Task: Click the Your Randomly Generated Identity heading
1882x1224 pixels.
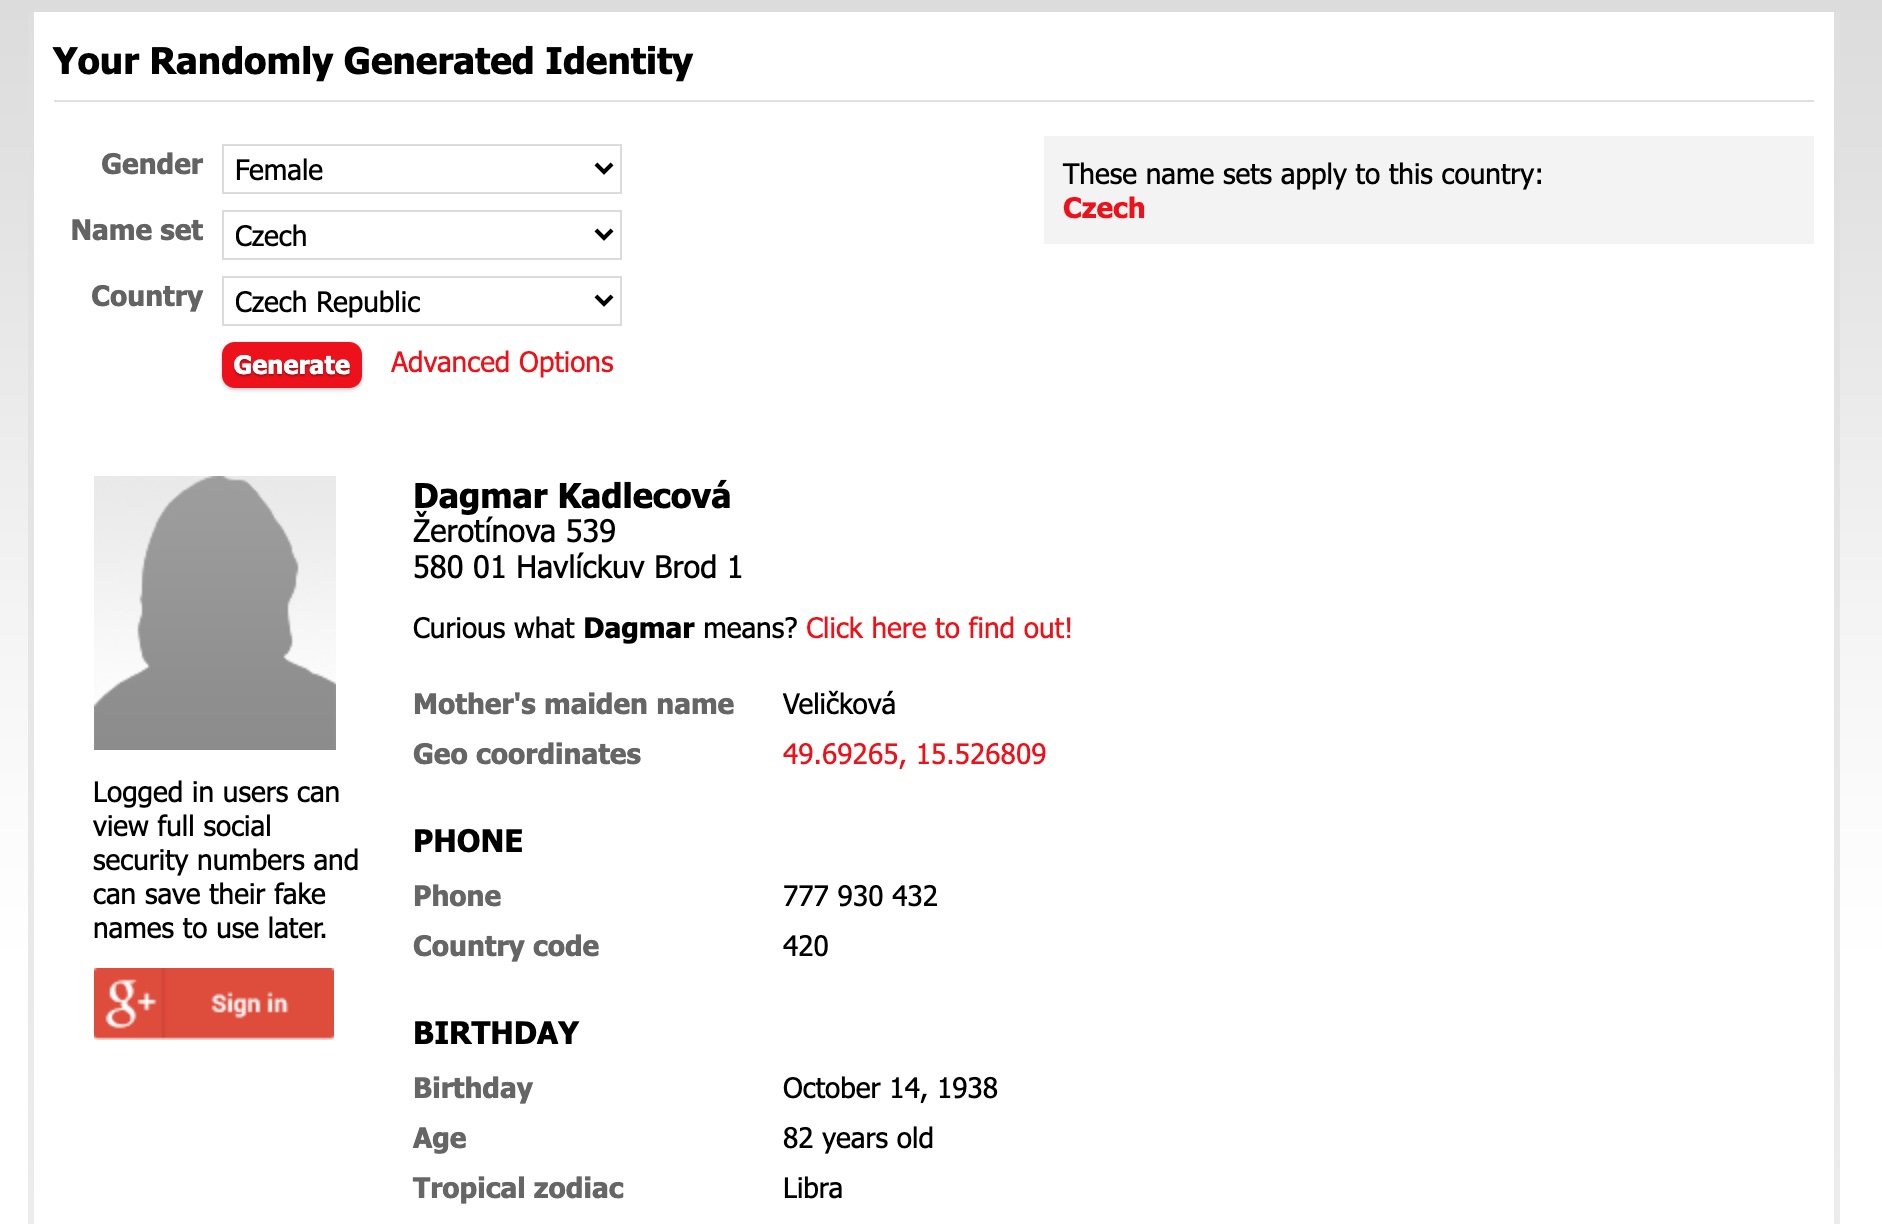Action: pyautogui.click(x=372, y=61)
